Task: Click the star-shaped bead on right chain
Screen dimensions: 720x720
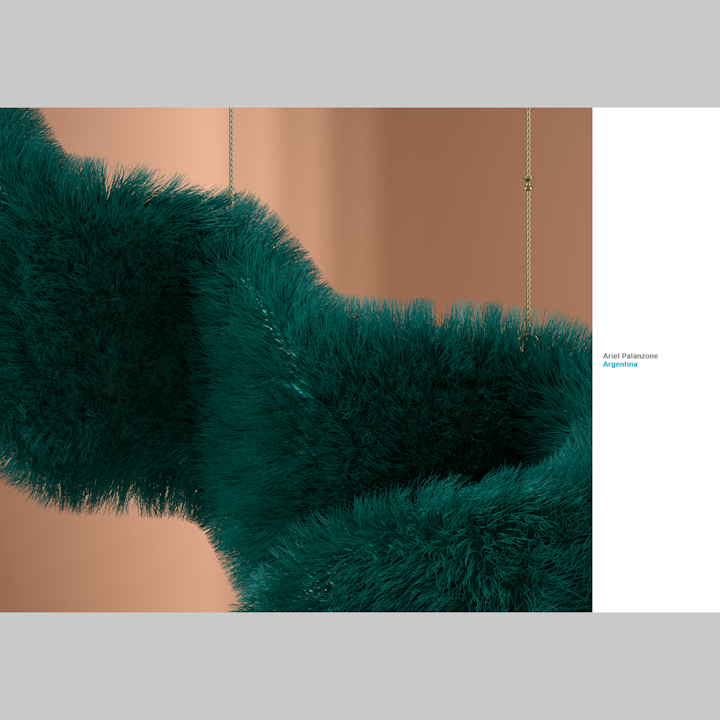Action: click(528, 182)
